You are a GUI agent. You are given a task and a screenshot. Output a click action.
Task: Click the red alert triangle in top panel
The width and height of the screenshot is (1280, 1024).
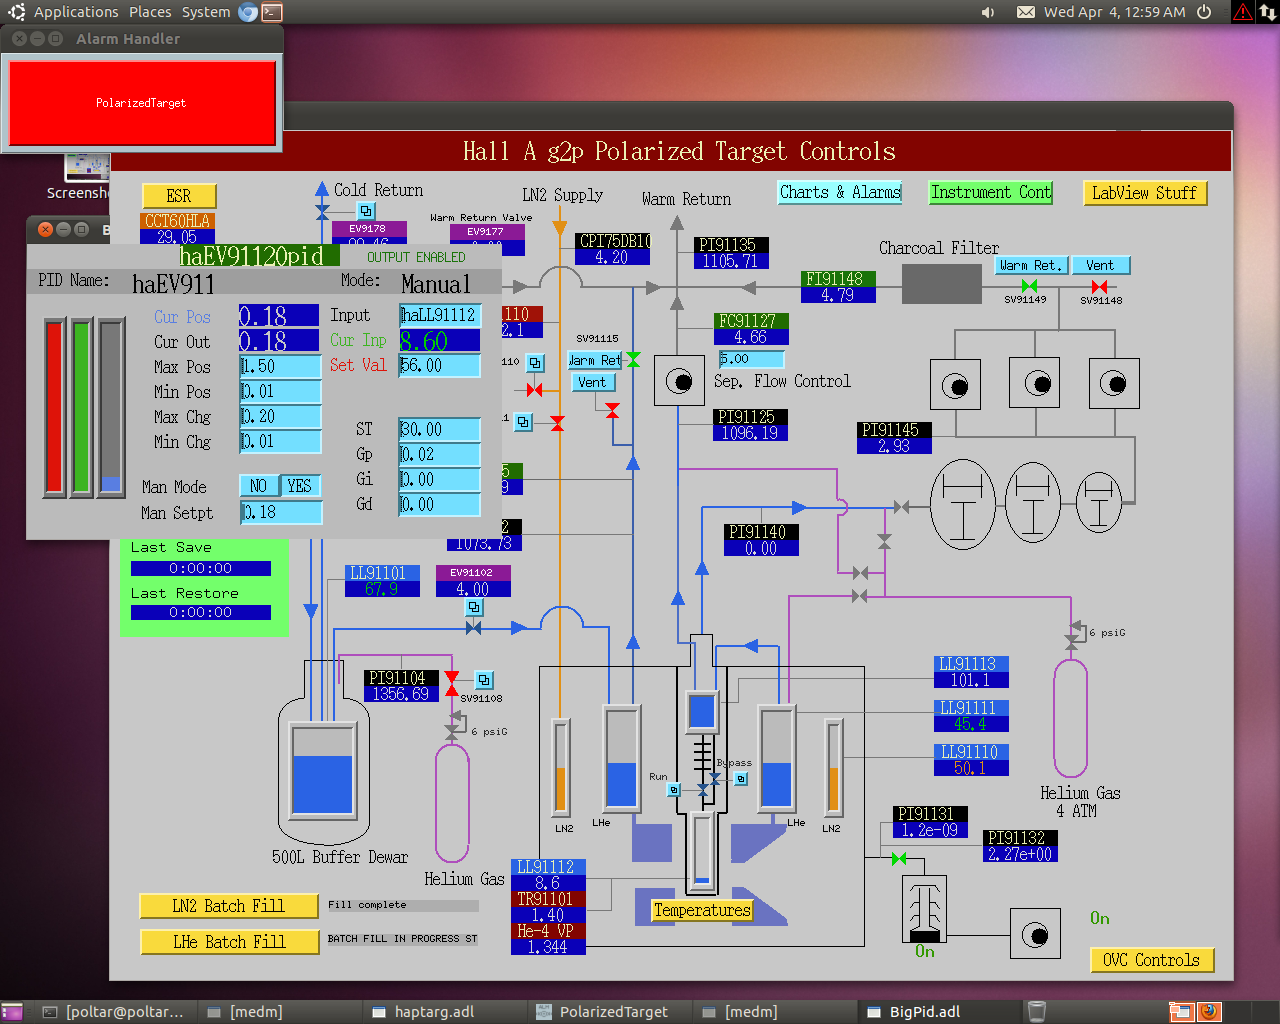point(1243,12)
